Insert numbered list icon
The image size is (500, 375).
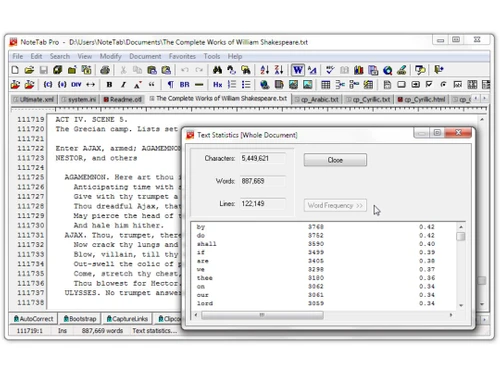tap(232, 85)
